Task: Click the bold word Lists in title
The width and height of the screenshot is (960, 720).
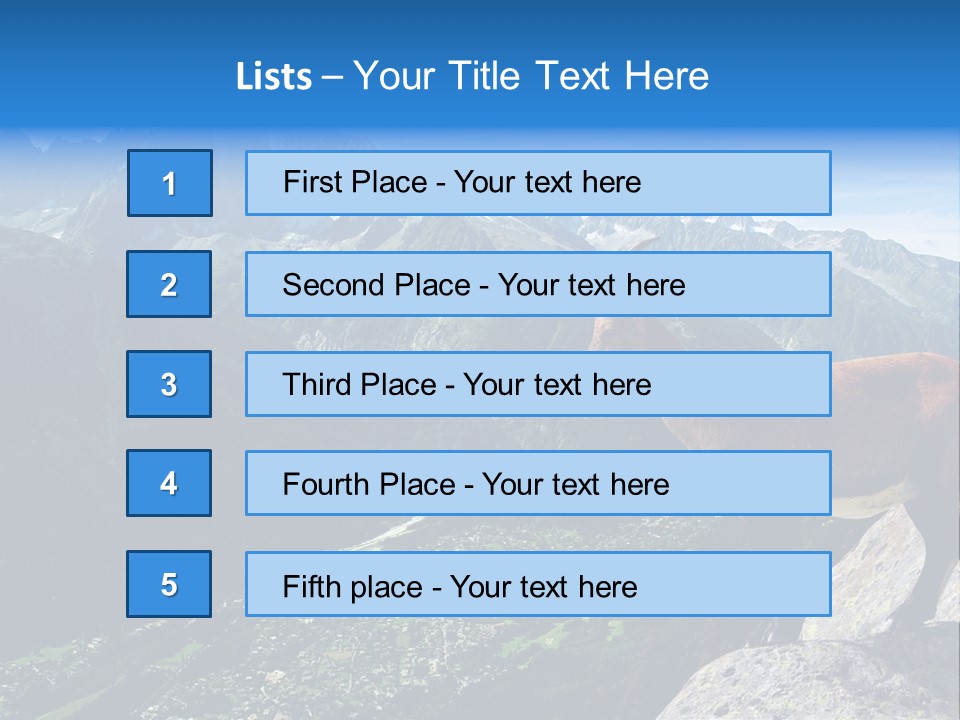Action: [273, 76]
